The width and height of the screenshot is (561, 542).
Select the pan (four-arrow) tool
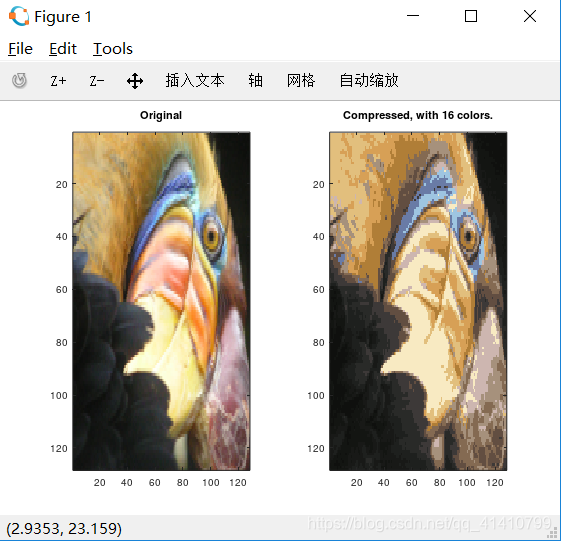pos(135,81)
